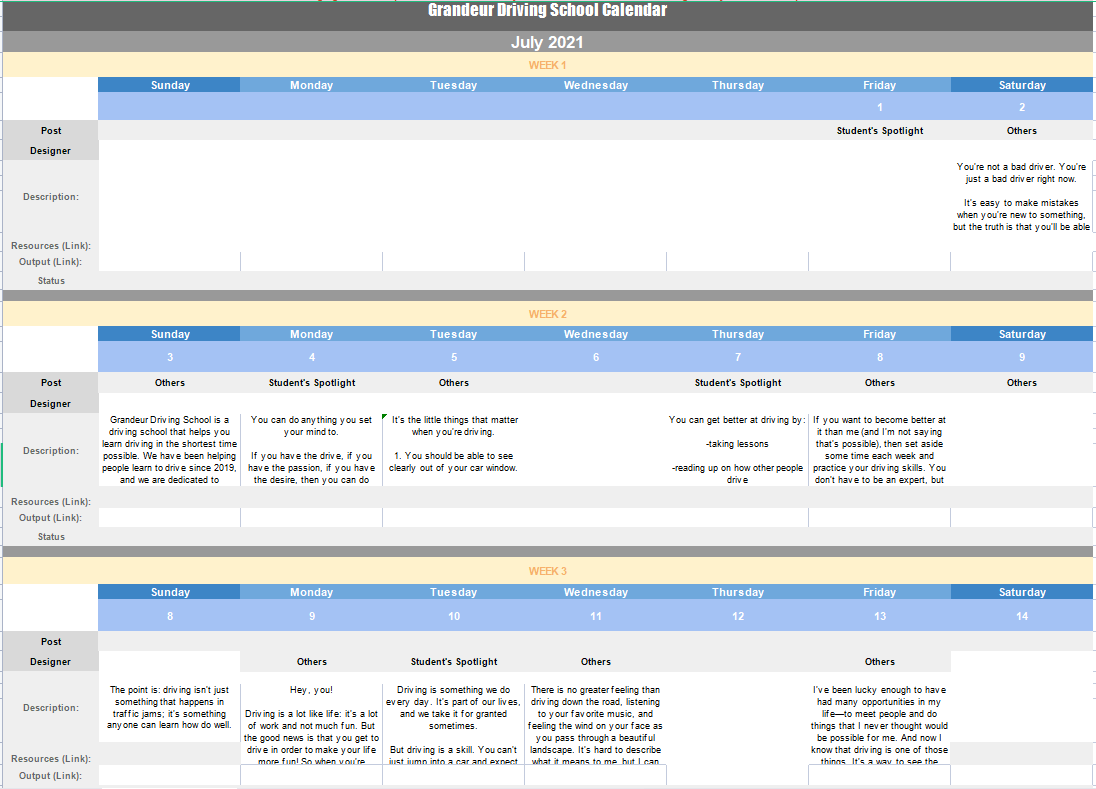The height and width of the screenshot is (789, 1096).
Task: Select date cell 7 under Week 2 Thursday
Action: [737, 357]
